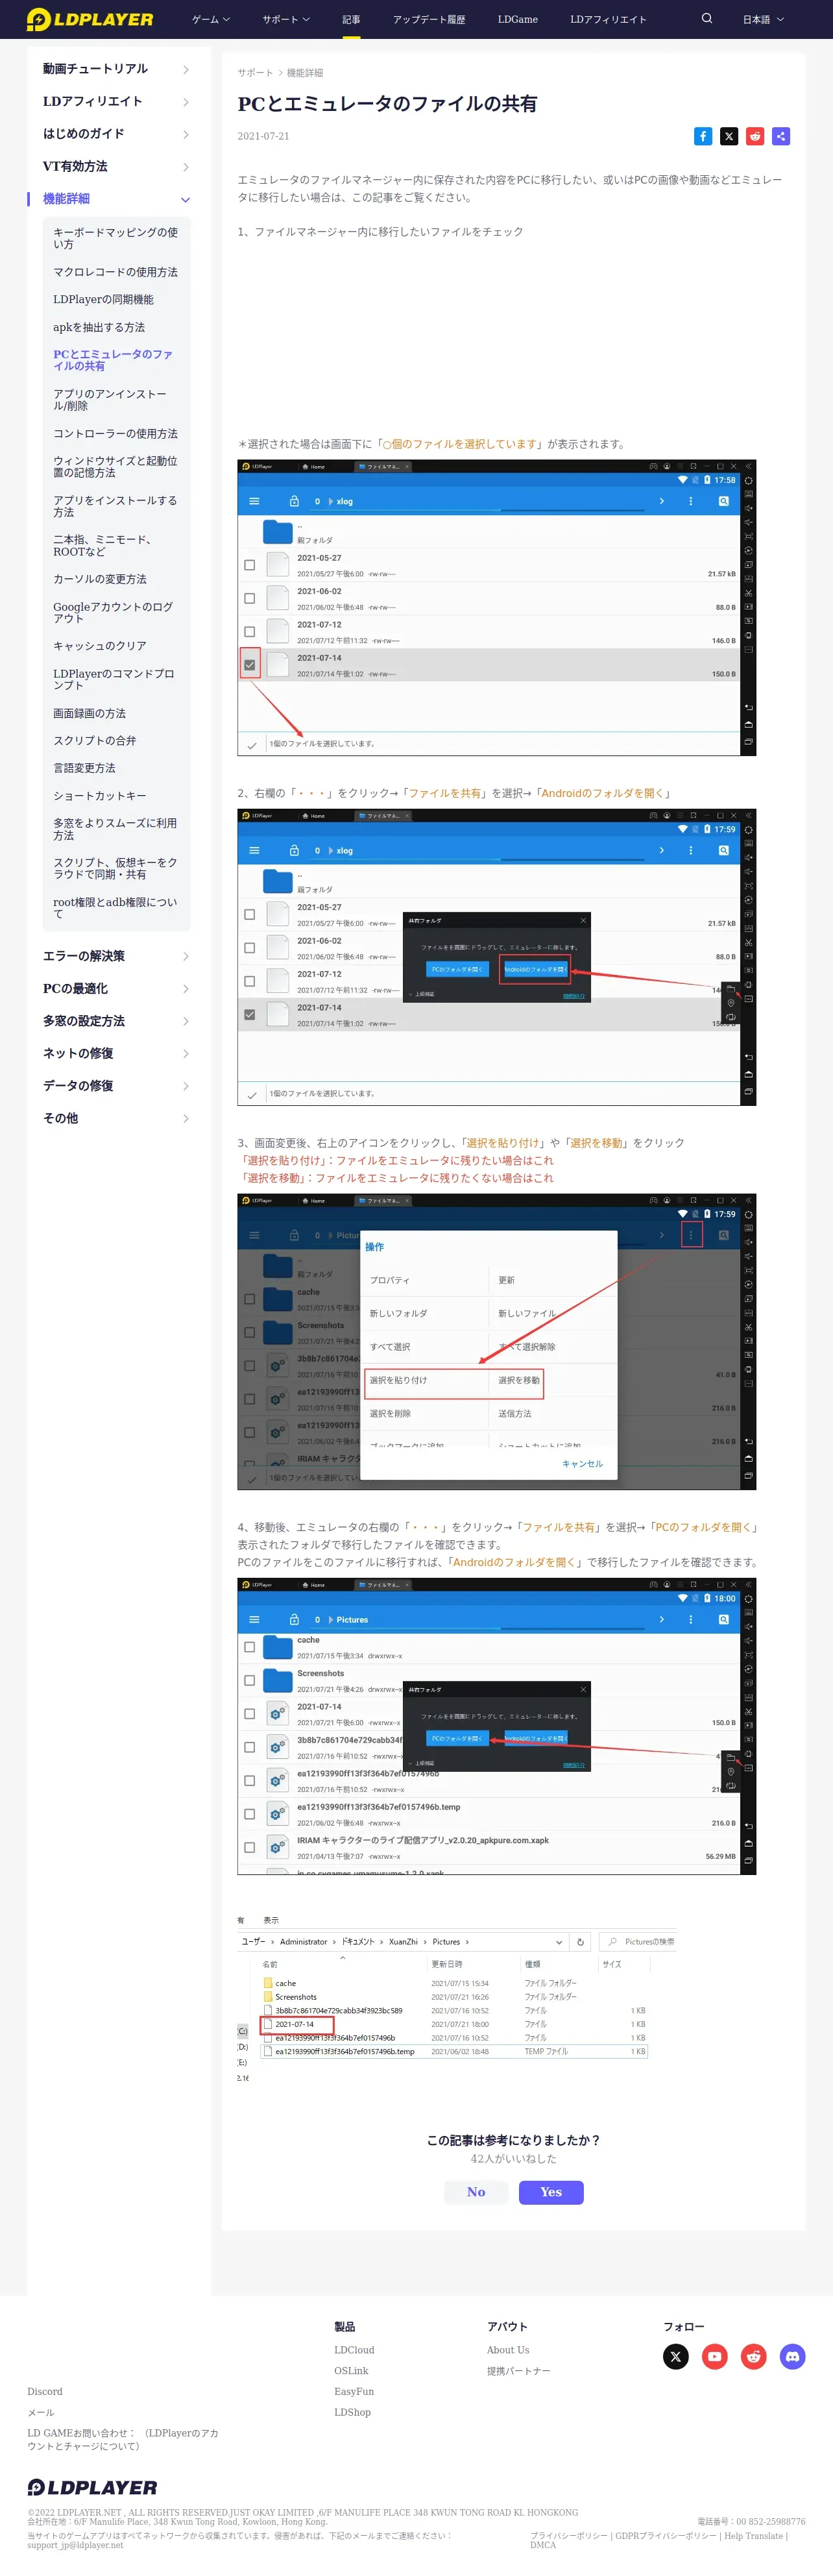Open footer Discord follow icon
This screenshot has width=833, height=2576.
click(793, 2357)
